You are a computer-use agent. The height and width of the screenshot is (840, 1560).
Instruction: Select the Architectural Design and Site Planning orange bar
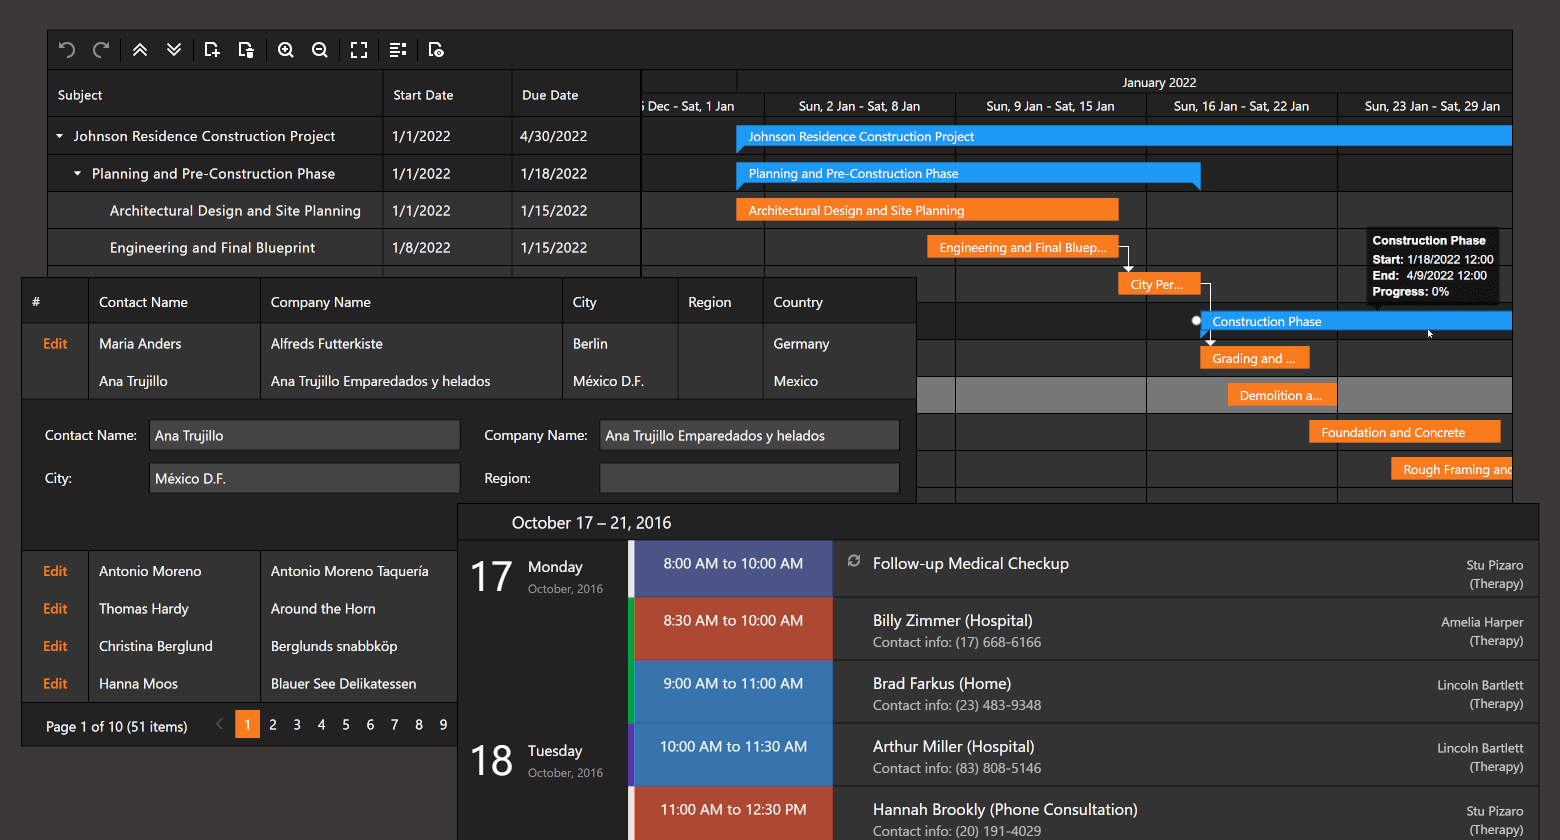point(927,210)
